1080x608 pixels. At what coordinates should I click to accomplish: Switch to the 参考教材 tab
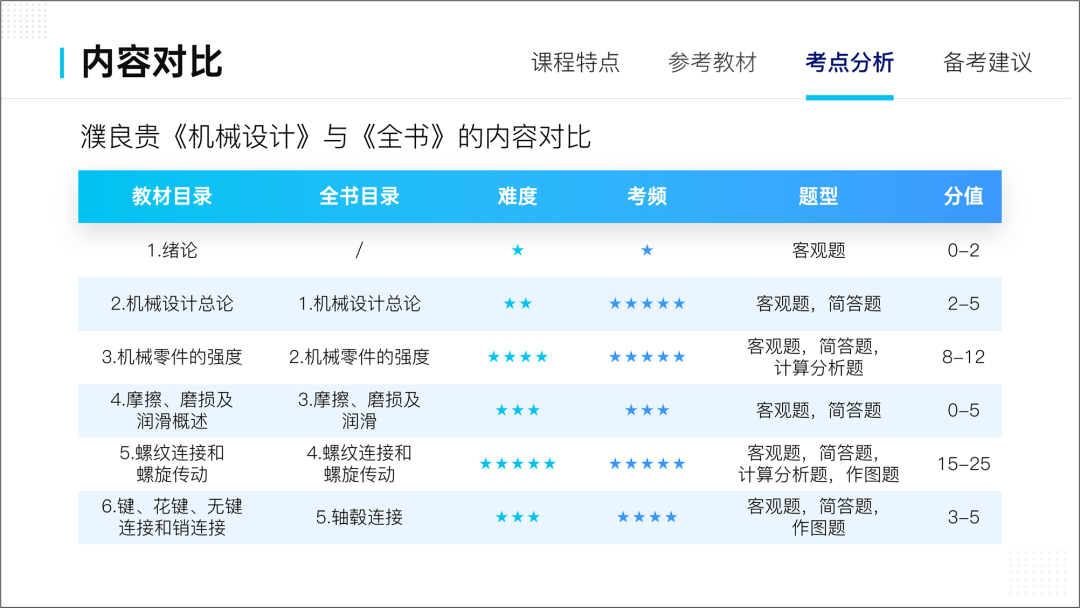click(x=712, y=62)
